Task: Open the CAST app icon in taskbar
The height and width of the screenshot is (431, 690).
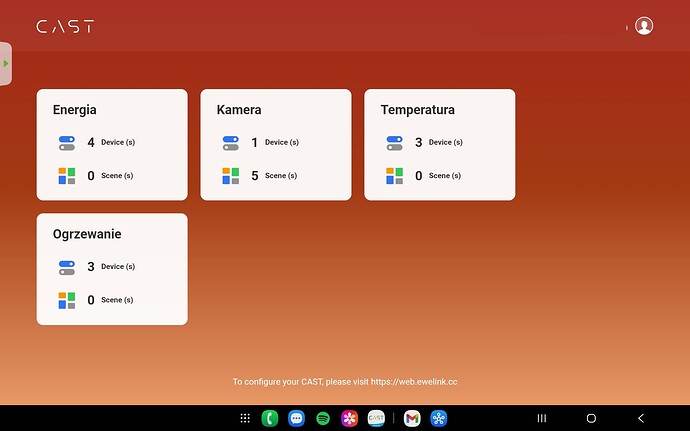Action: (376, 418)
